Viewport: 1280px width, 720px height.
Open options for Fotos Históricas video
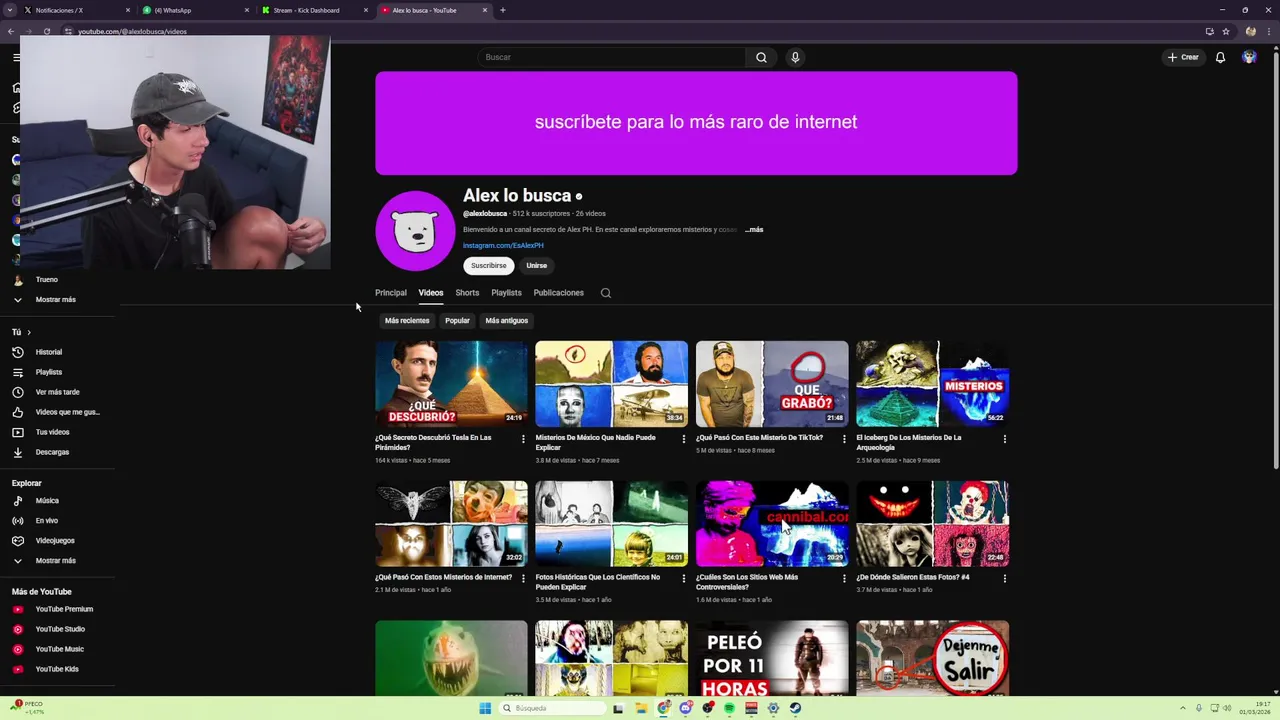(x=684, y=578)
